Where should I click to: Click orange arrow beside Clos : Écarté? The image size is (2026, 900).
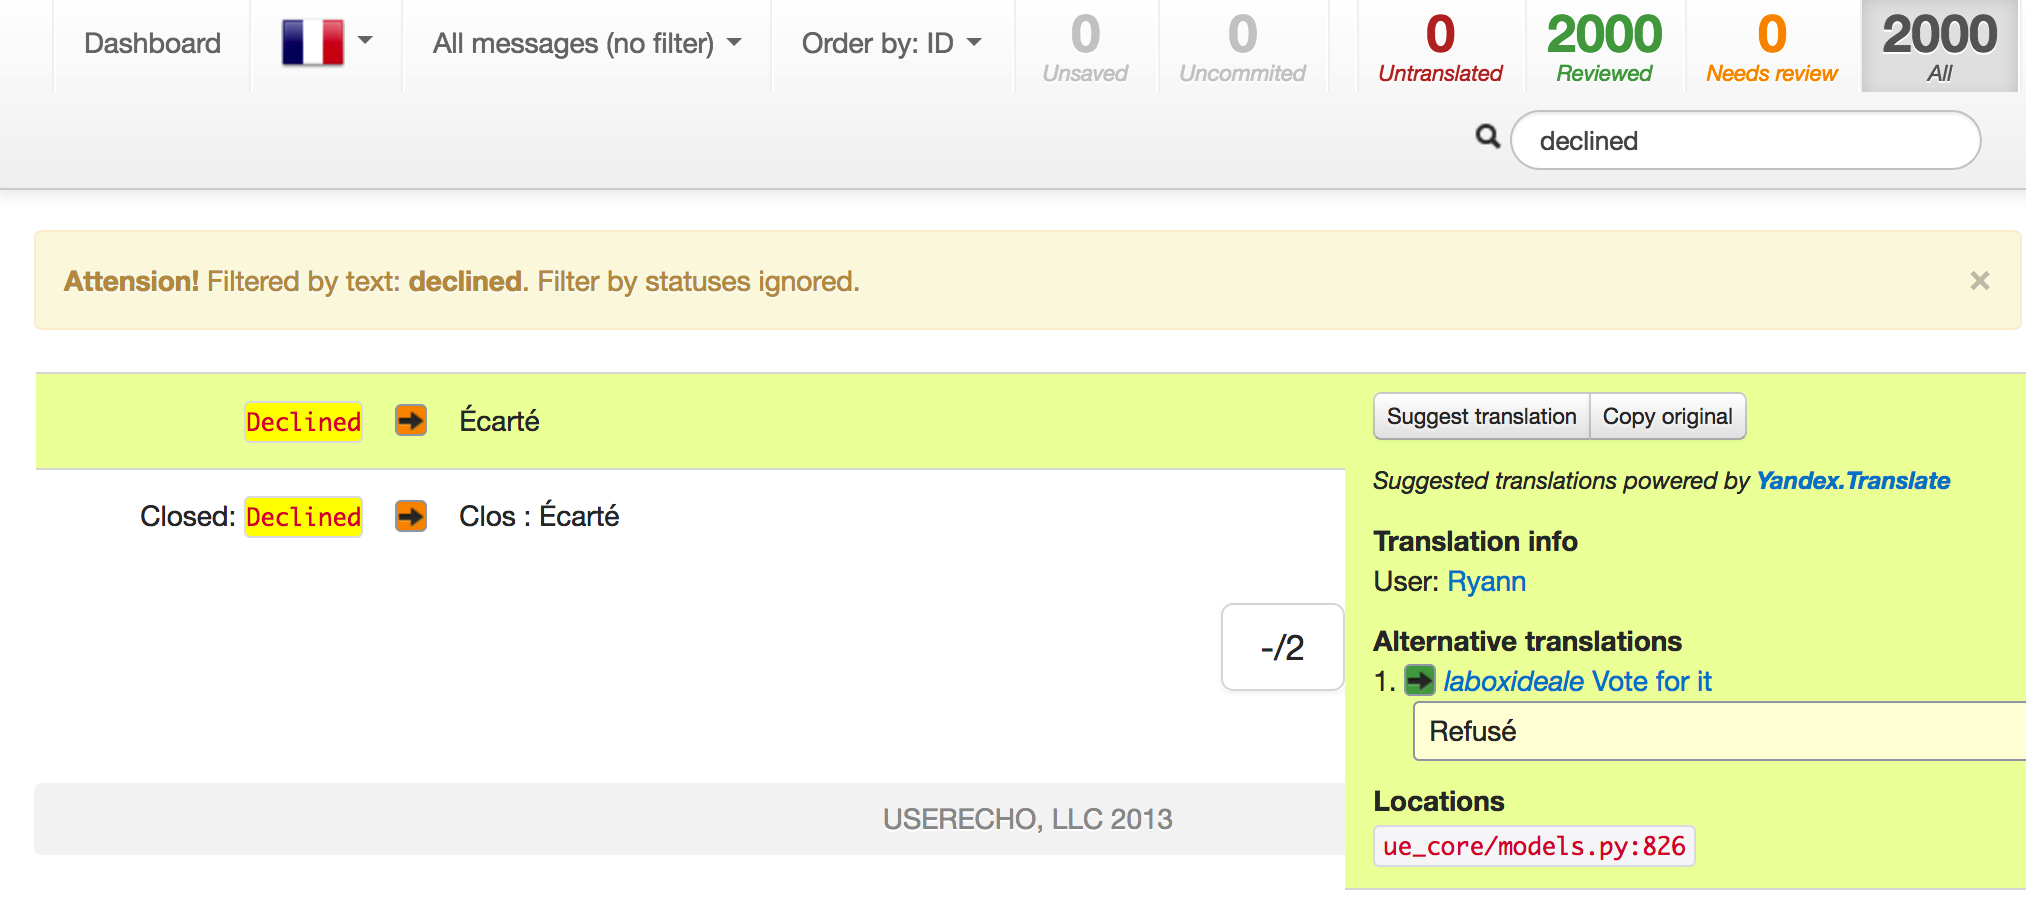pyautogui.click(x=410, y=516)
